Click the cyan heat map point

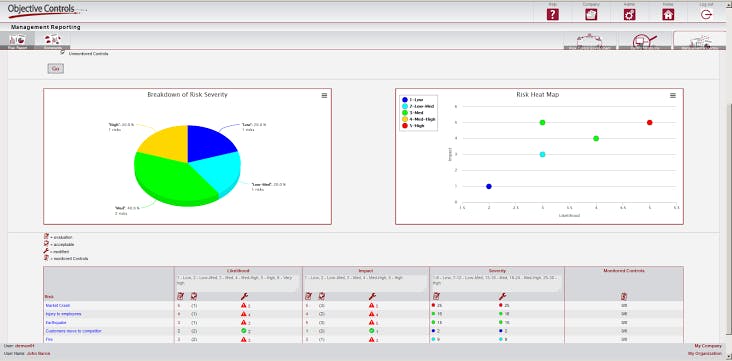point(542,154)
